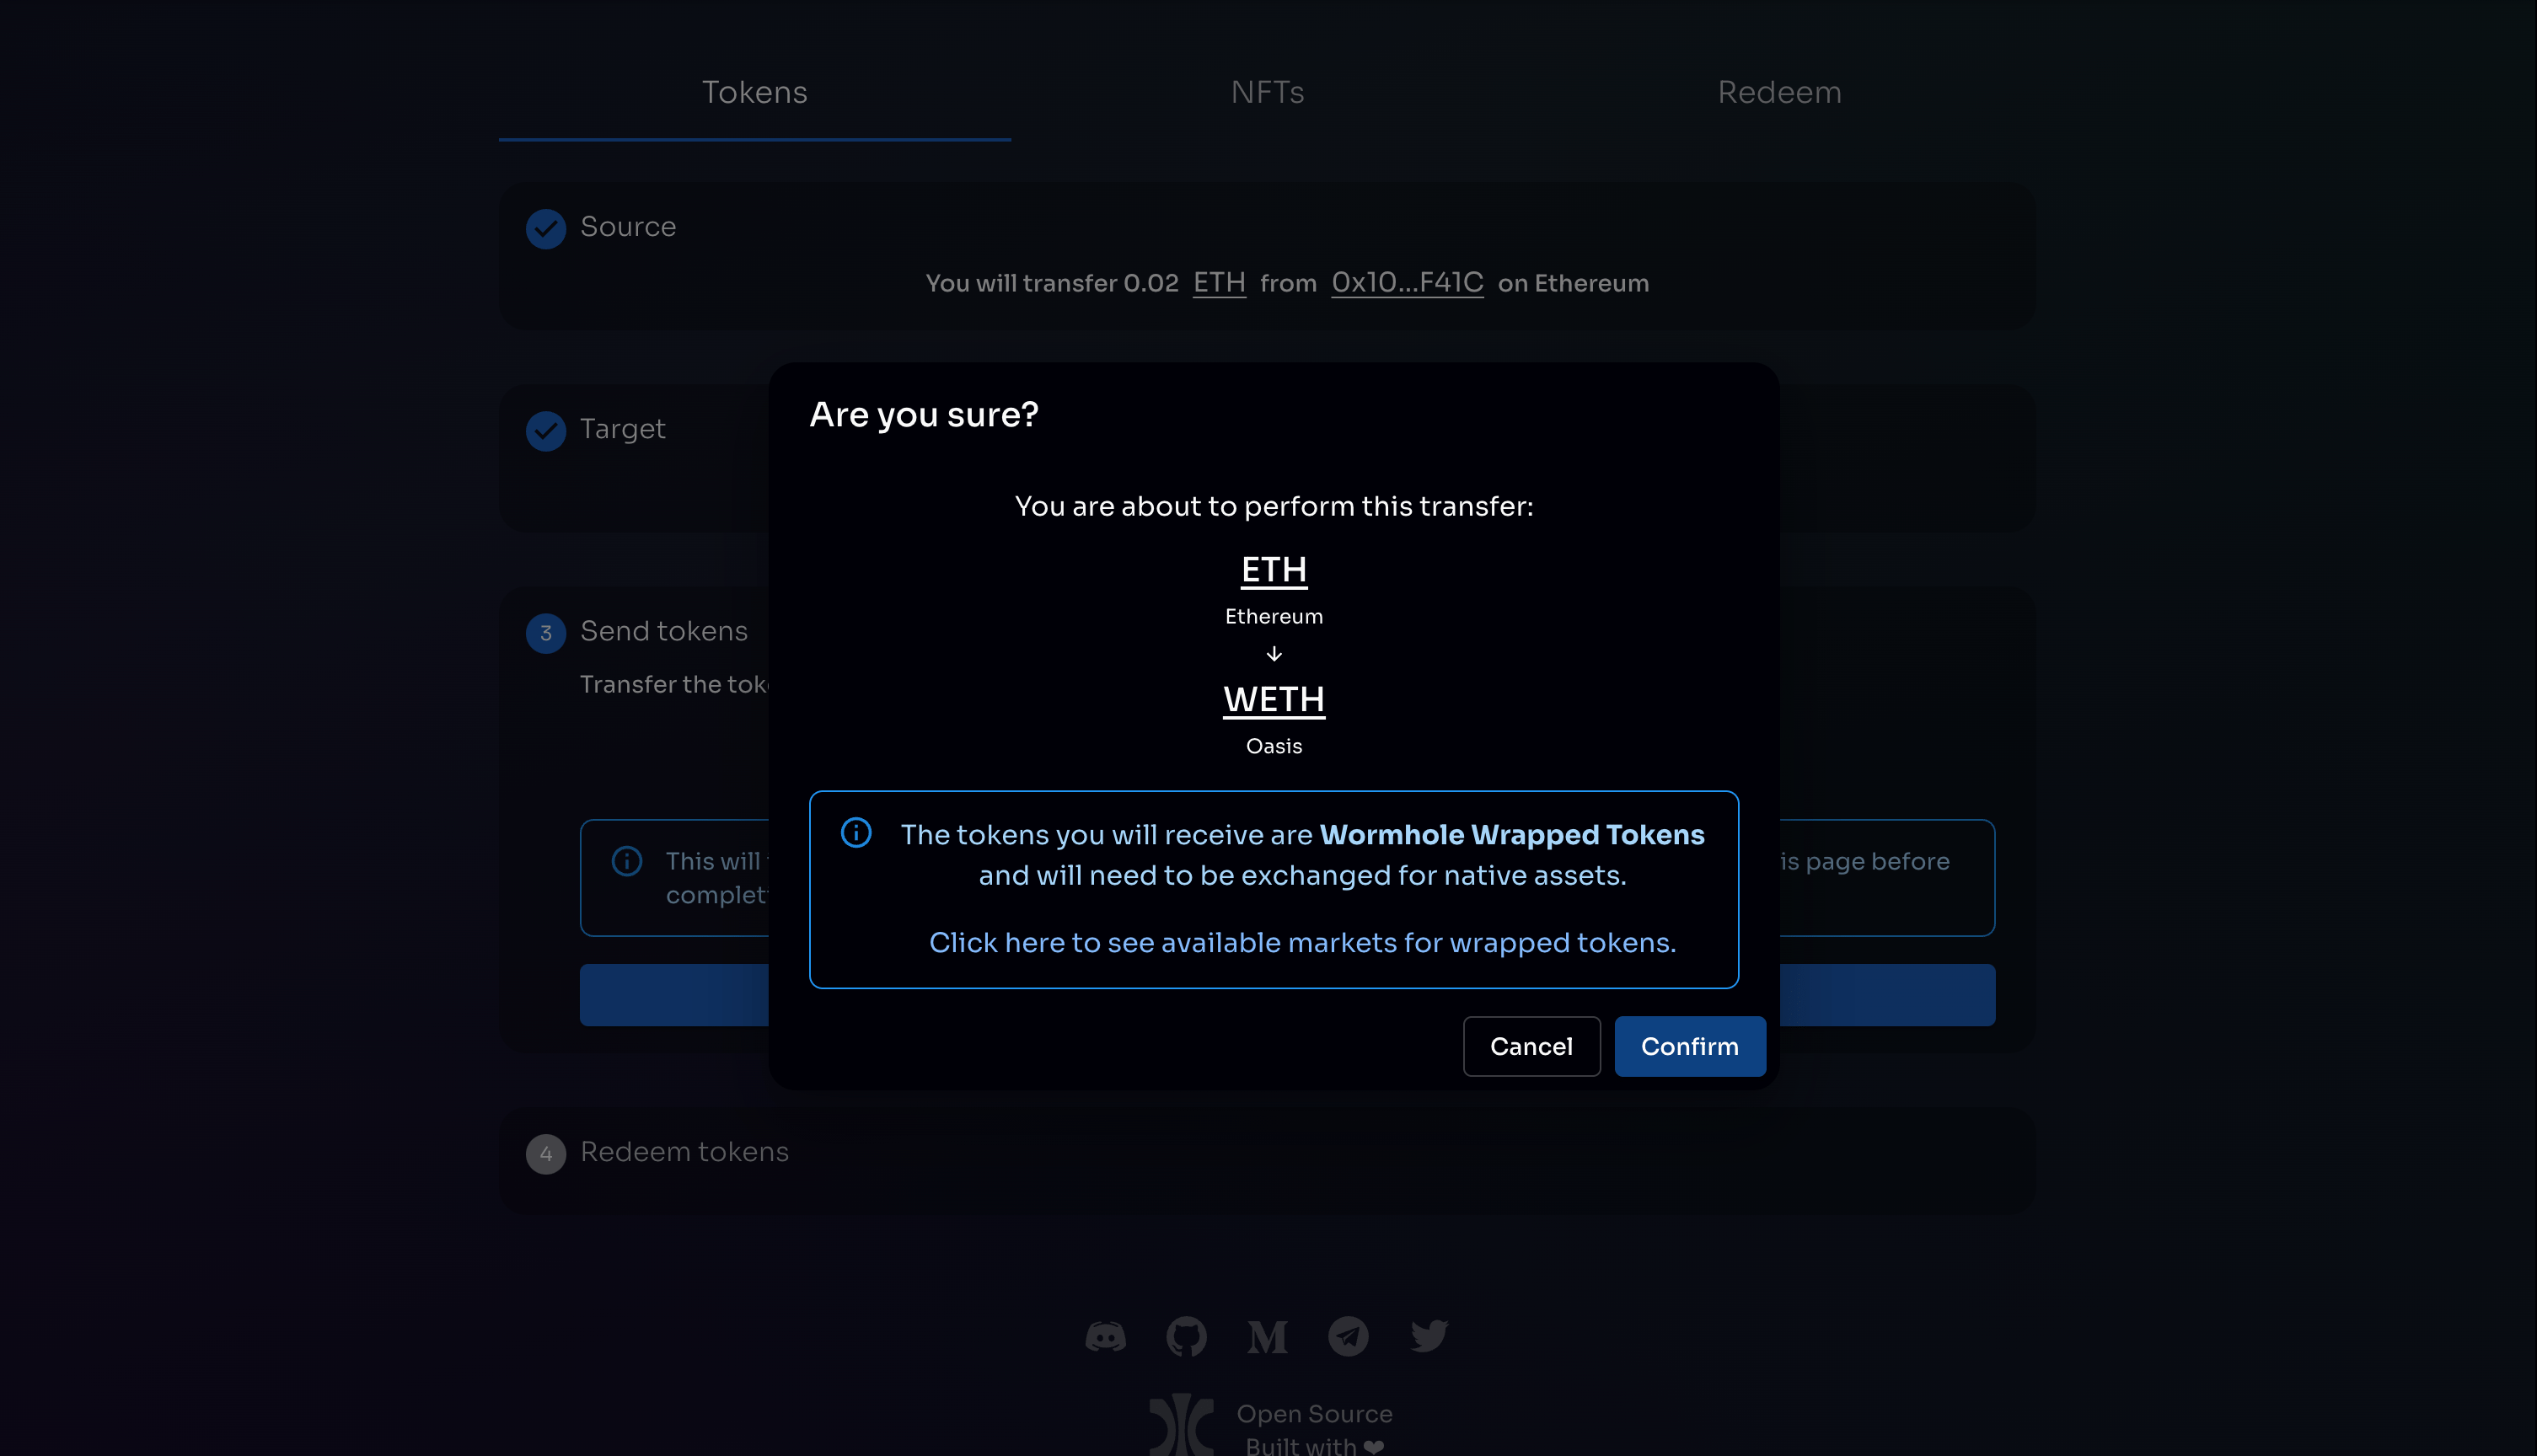Expand the Source step header
Screen dimensions: 2537x1456
click(x=628, y=227)
